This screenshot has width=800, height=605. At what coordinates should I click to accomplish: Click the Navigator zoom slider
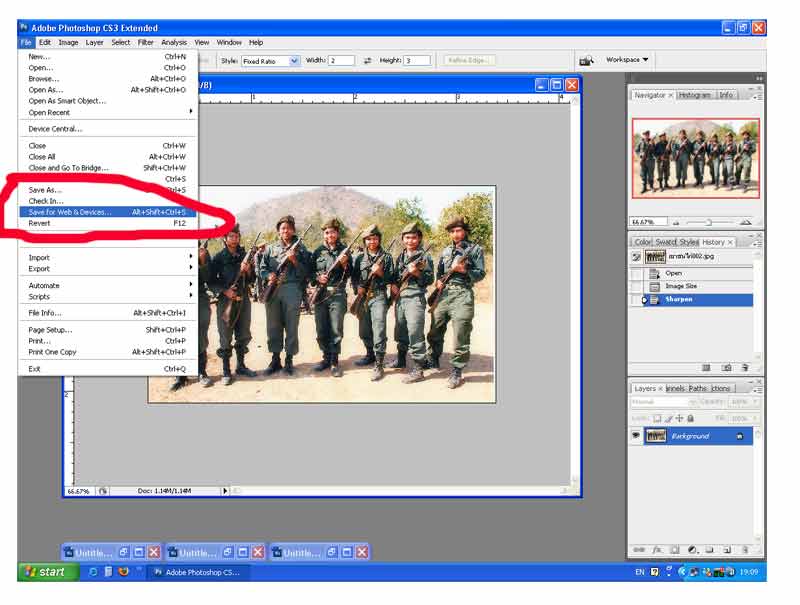coord(707,222)
